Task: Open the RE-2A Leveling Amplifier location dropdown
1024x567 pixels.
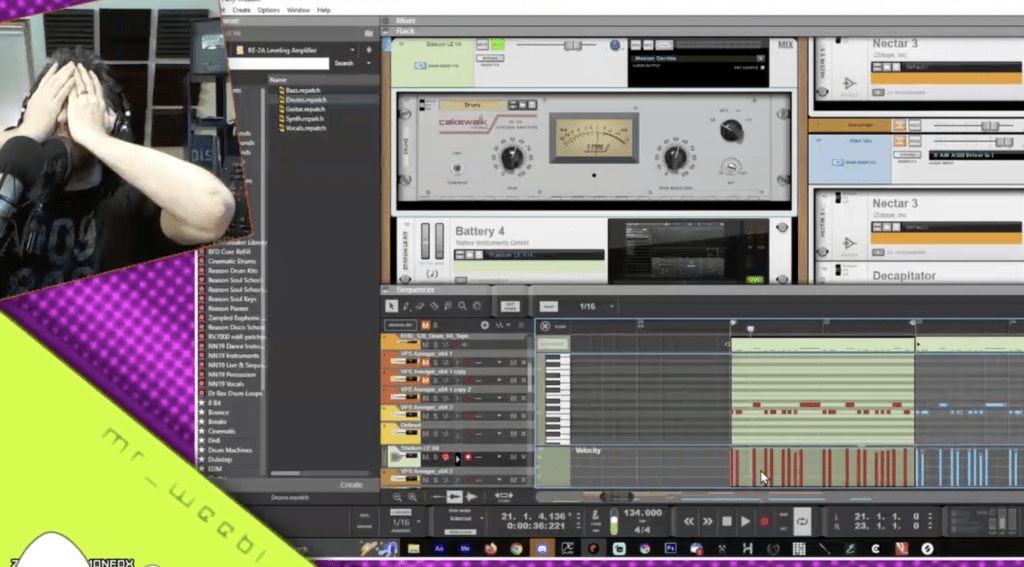Action: (353, 50)
